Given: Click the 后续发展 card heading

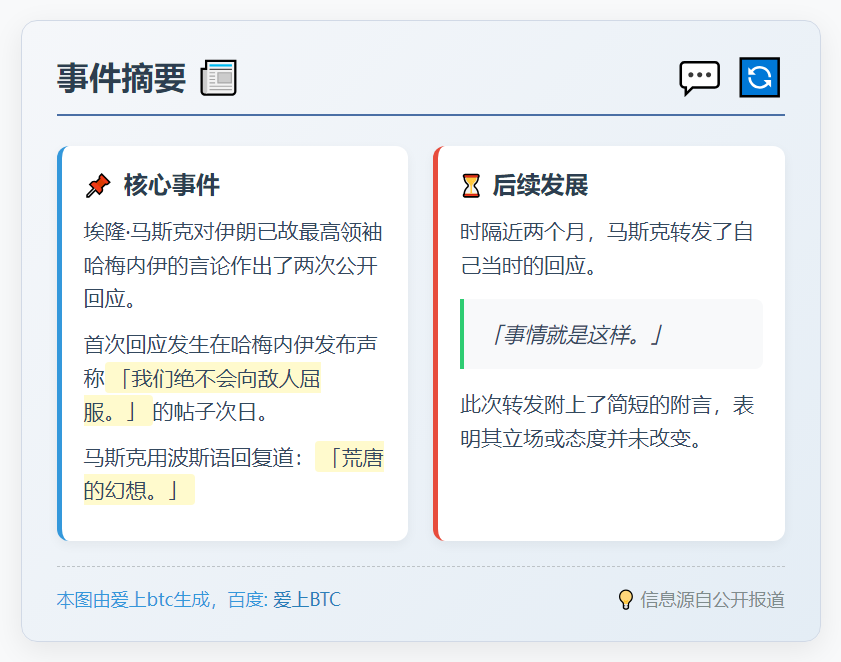Looking at the screenshot, I should click(541, 185).
